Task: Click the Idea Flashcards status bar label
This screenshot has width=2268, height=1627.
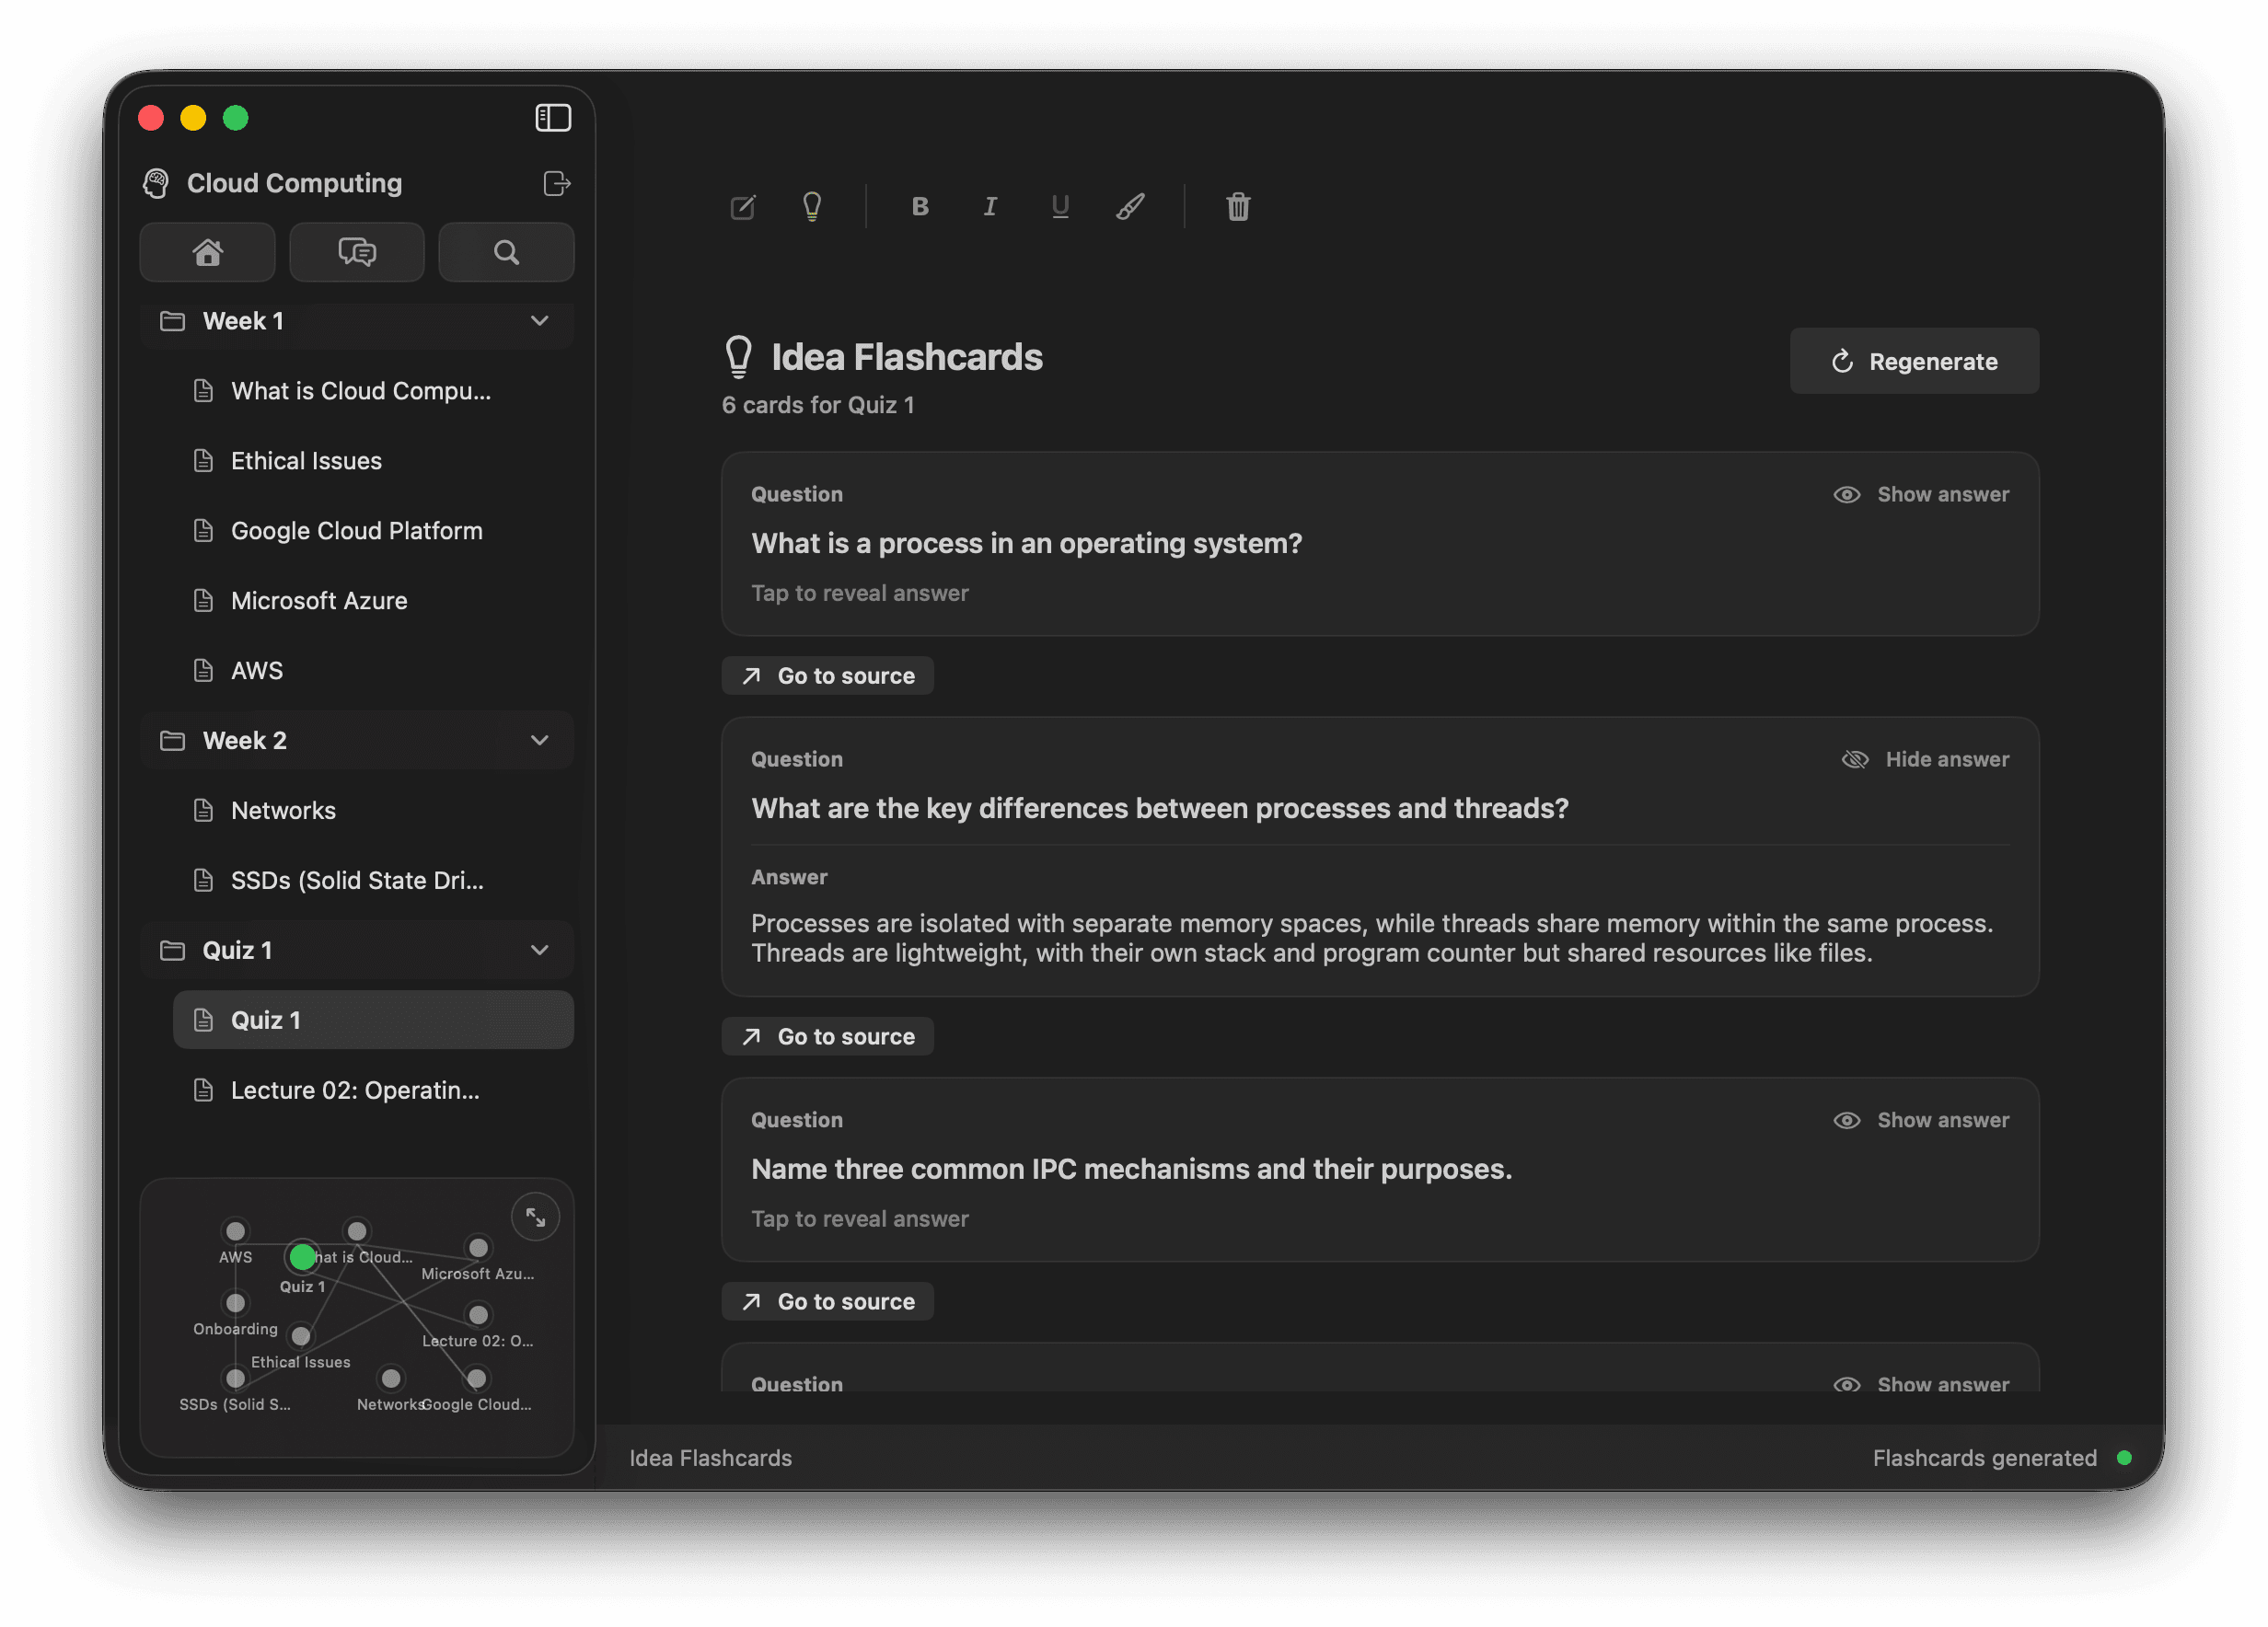Action: coord(710,1459)
